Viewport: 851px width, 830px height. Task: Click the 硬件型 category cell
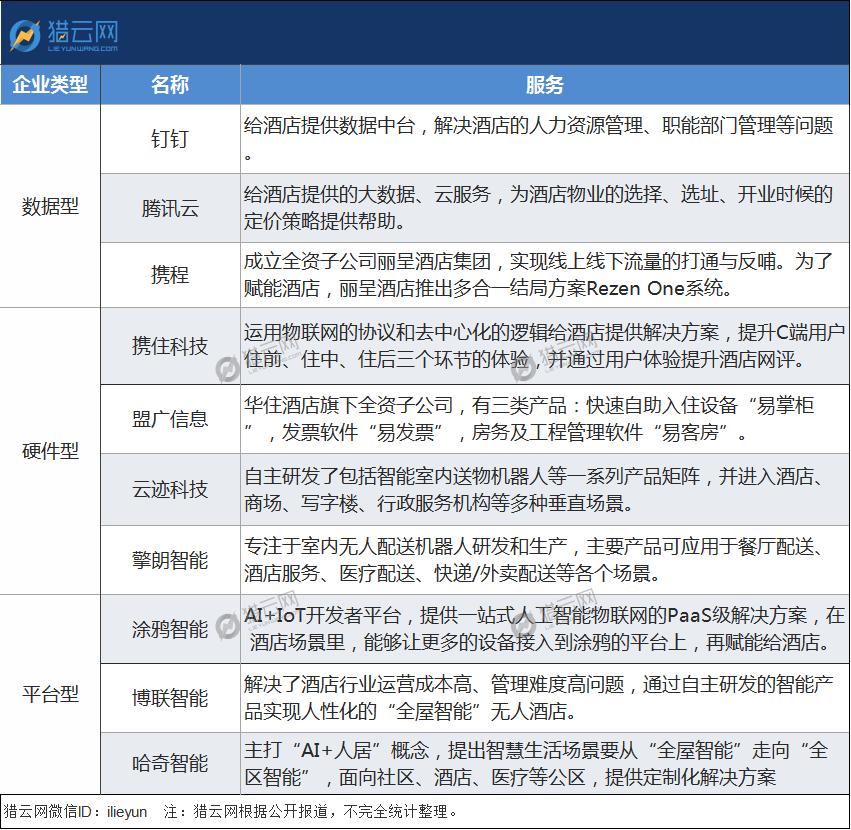click(50, 451)
